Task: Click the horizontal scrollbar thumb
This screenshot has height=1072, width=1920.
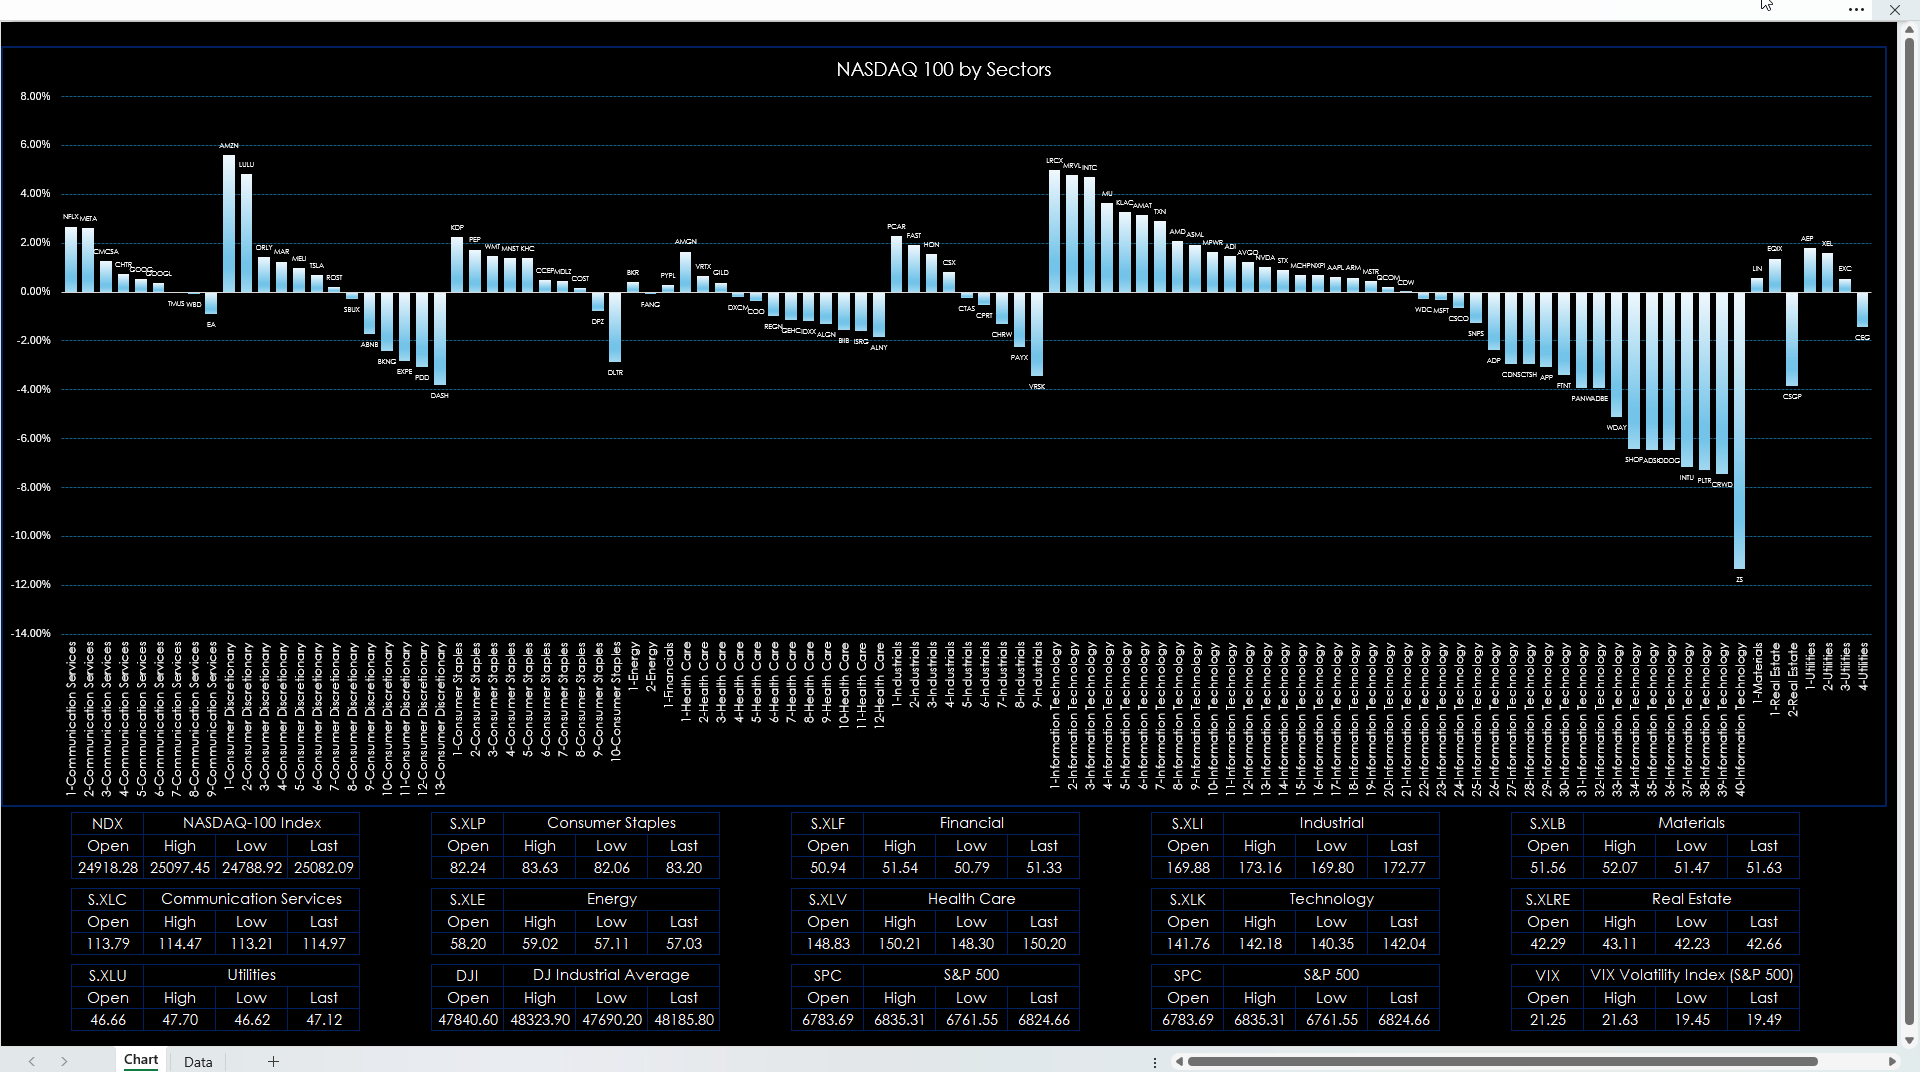Action: tap(1500, 1061)
